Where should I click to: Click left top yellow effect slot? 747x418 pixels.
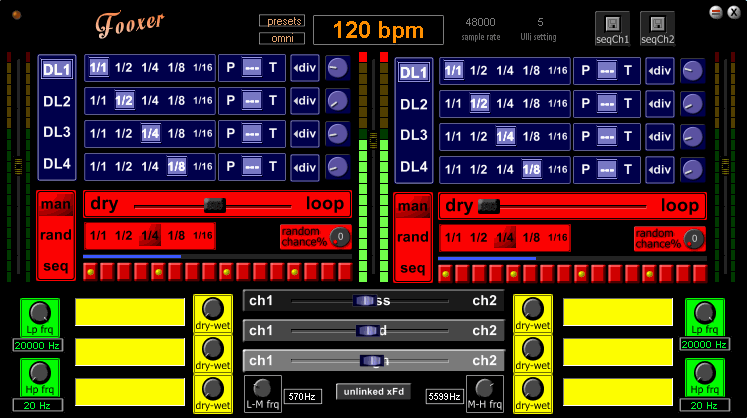(130, 312)
